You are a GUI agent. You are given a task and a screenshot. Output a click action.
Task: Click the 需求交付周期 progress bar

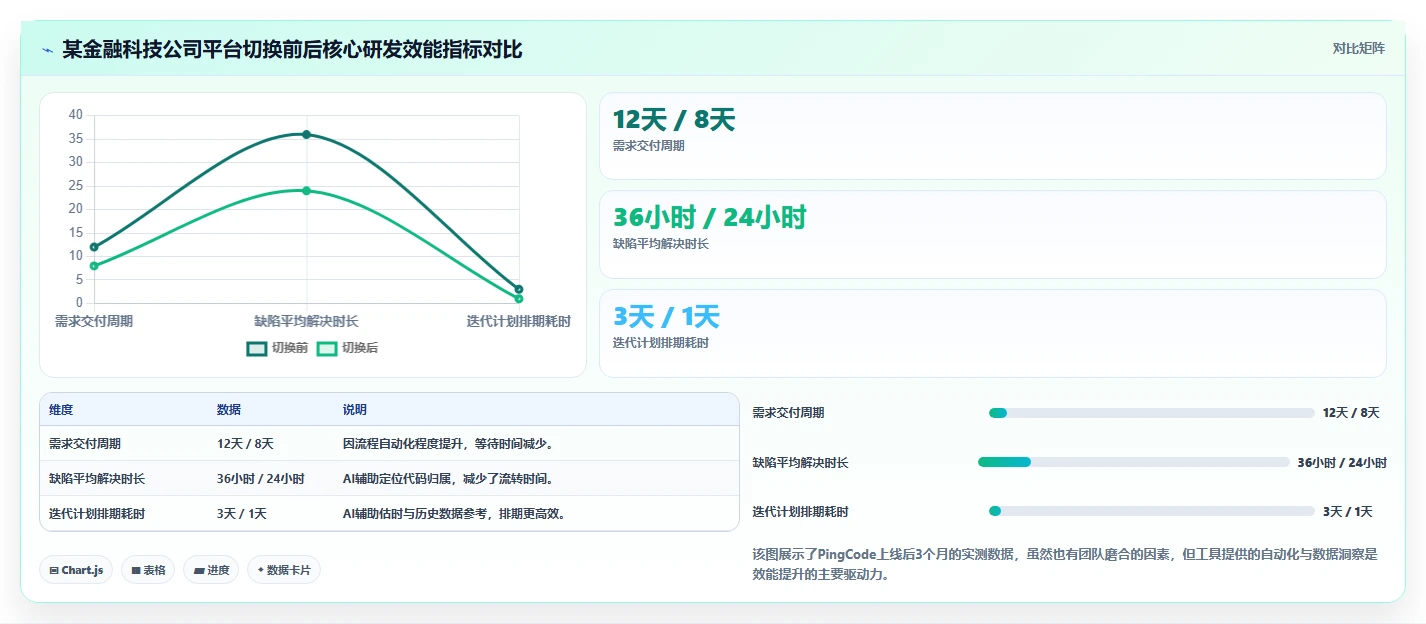point(1151,413)
